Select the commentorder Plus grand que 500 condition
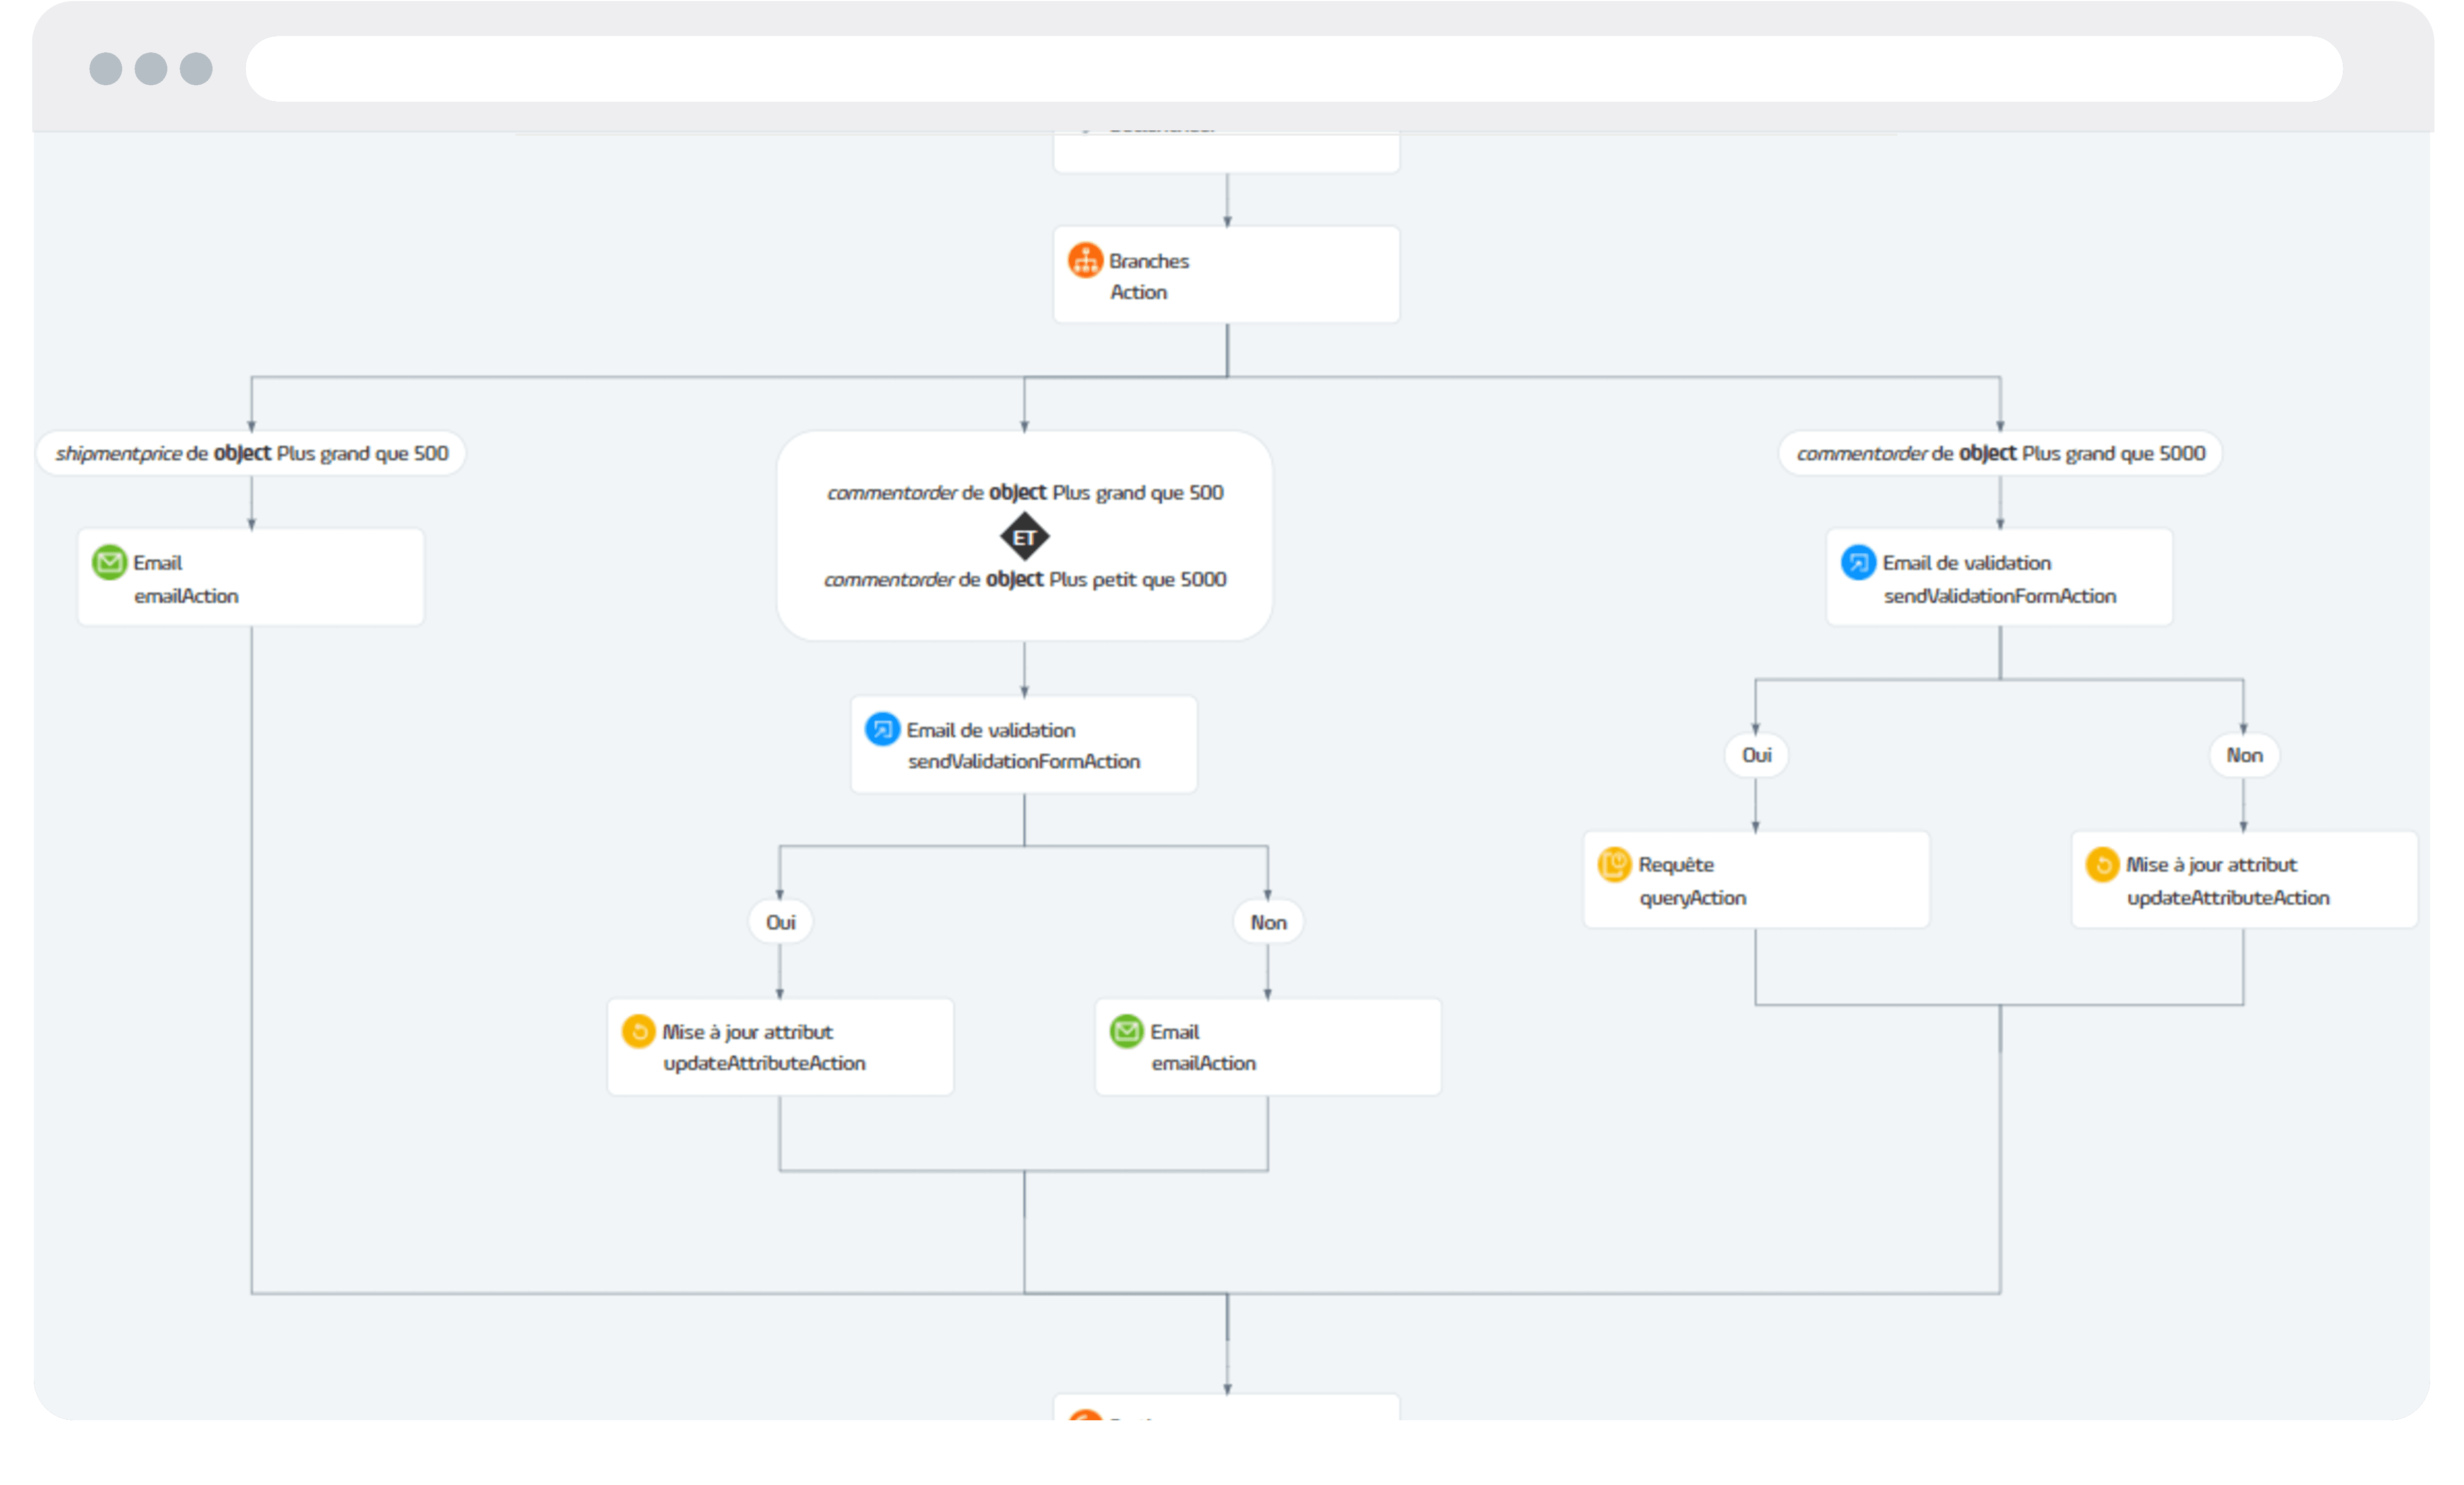Image resolution: width=2464 pixels, height=1485 pixels. tap(1025, 492)
